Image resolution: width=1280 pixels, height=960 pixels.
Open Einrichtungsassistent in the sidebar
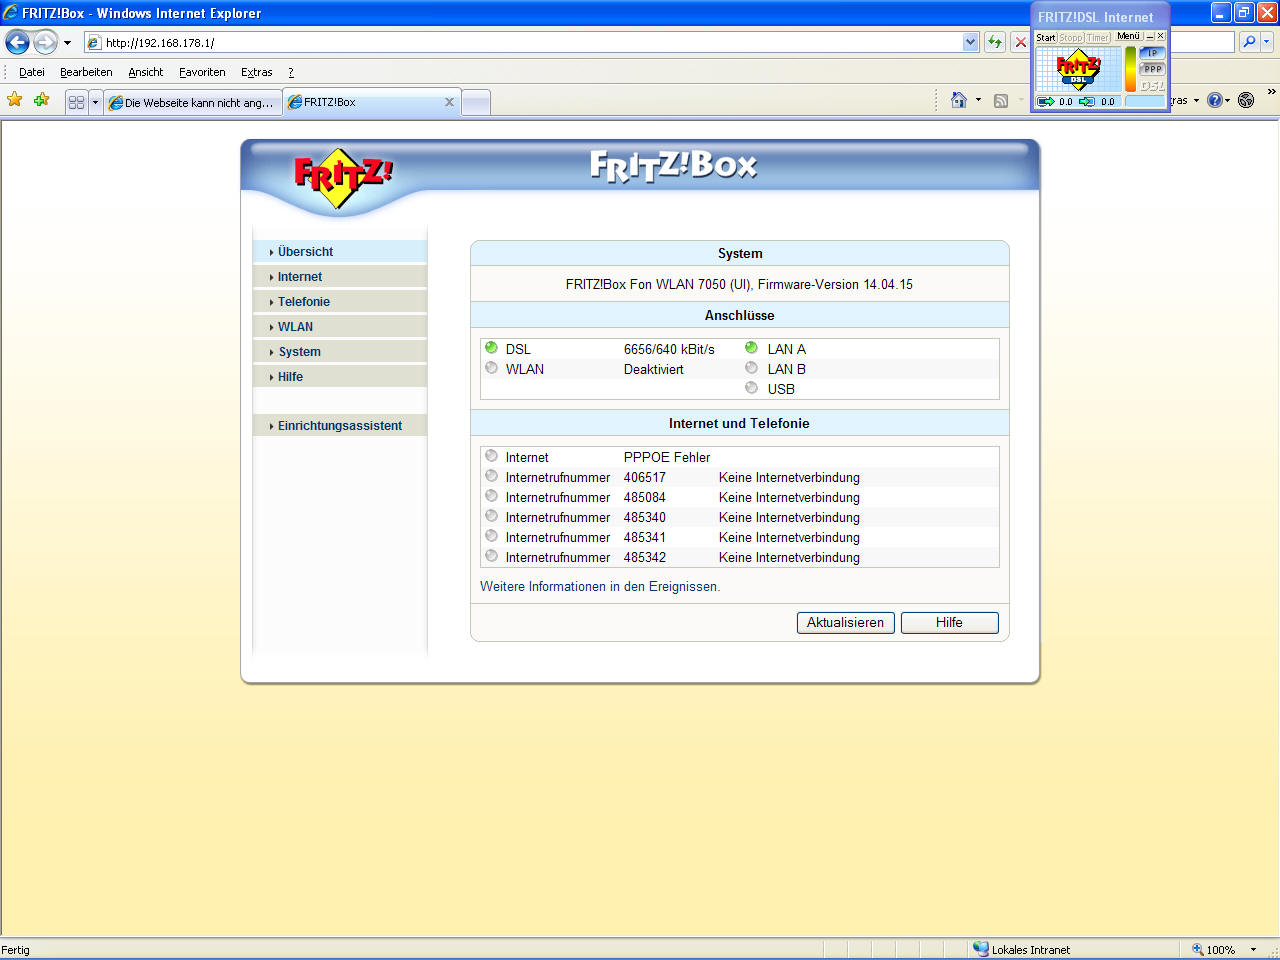pyautogui.click(x=340, y=426)
